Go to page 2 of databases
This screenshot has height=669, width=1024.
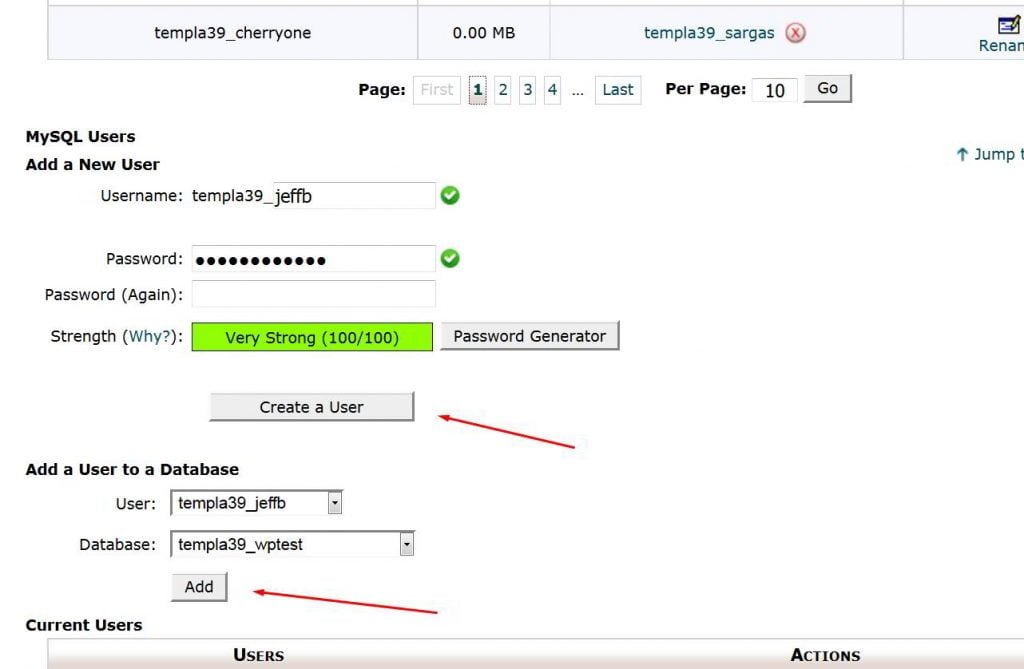click(x=503, y=90)
